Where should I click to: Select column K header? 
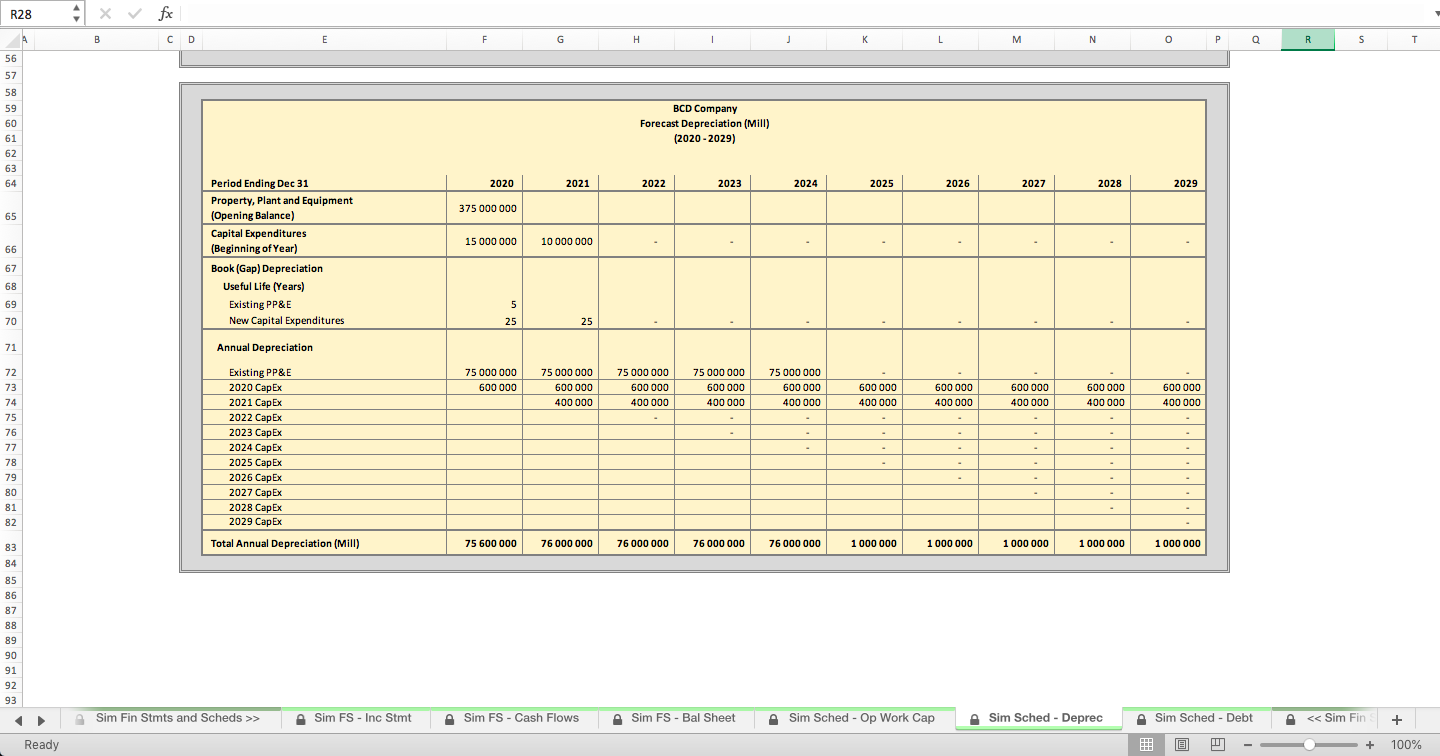point(864,40)
